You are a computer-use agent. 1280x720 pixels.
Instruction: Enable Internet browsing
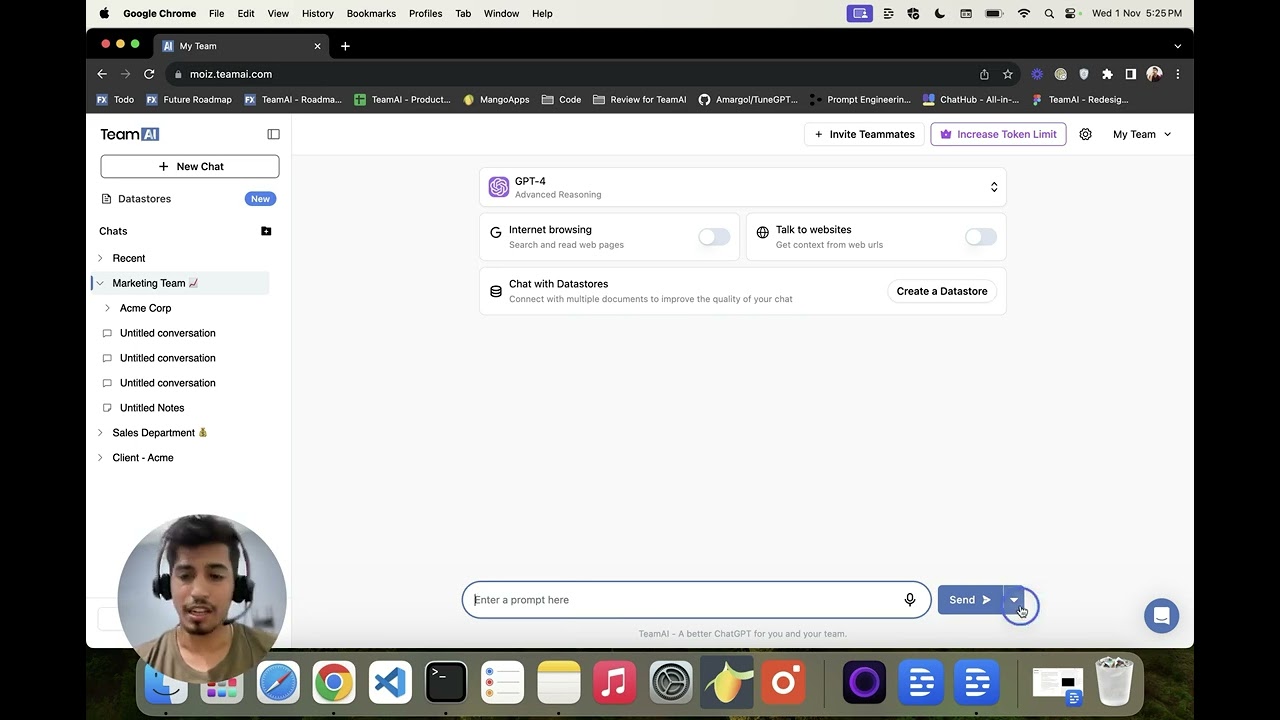[x=713, y=236]
